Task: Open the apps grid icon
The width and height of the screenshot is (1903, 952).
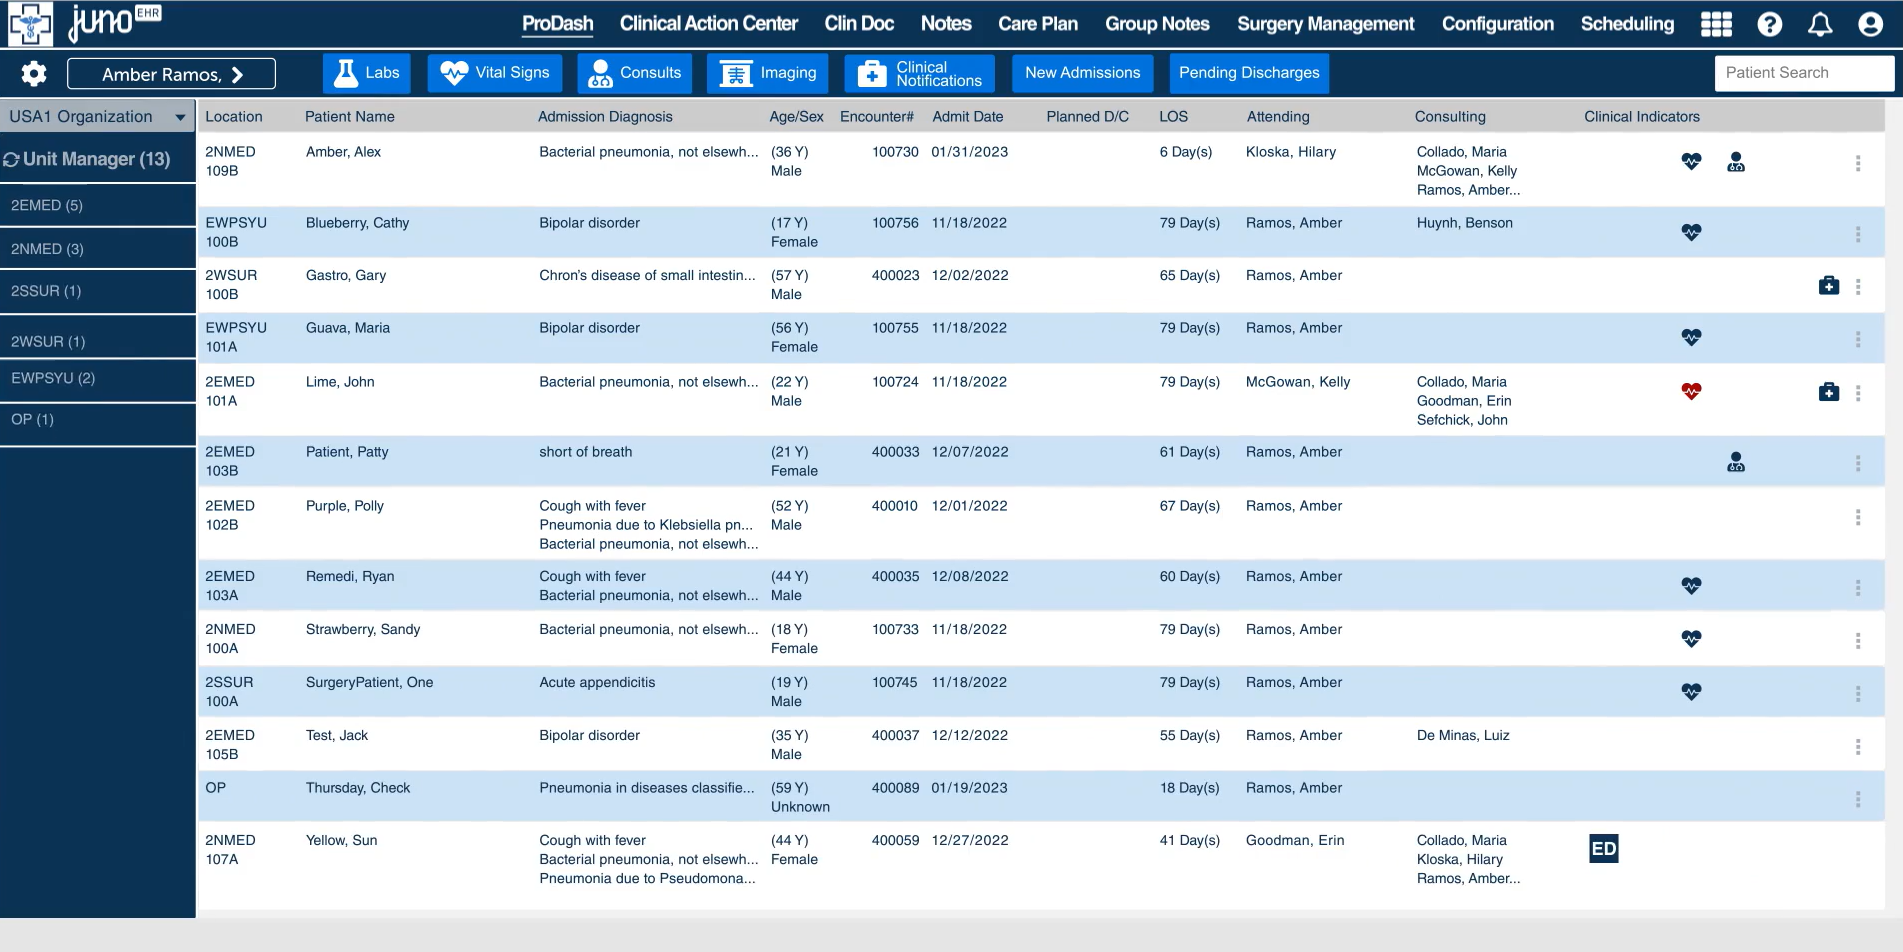Action: 1716,24
